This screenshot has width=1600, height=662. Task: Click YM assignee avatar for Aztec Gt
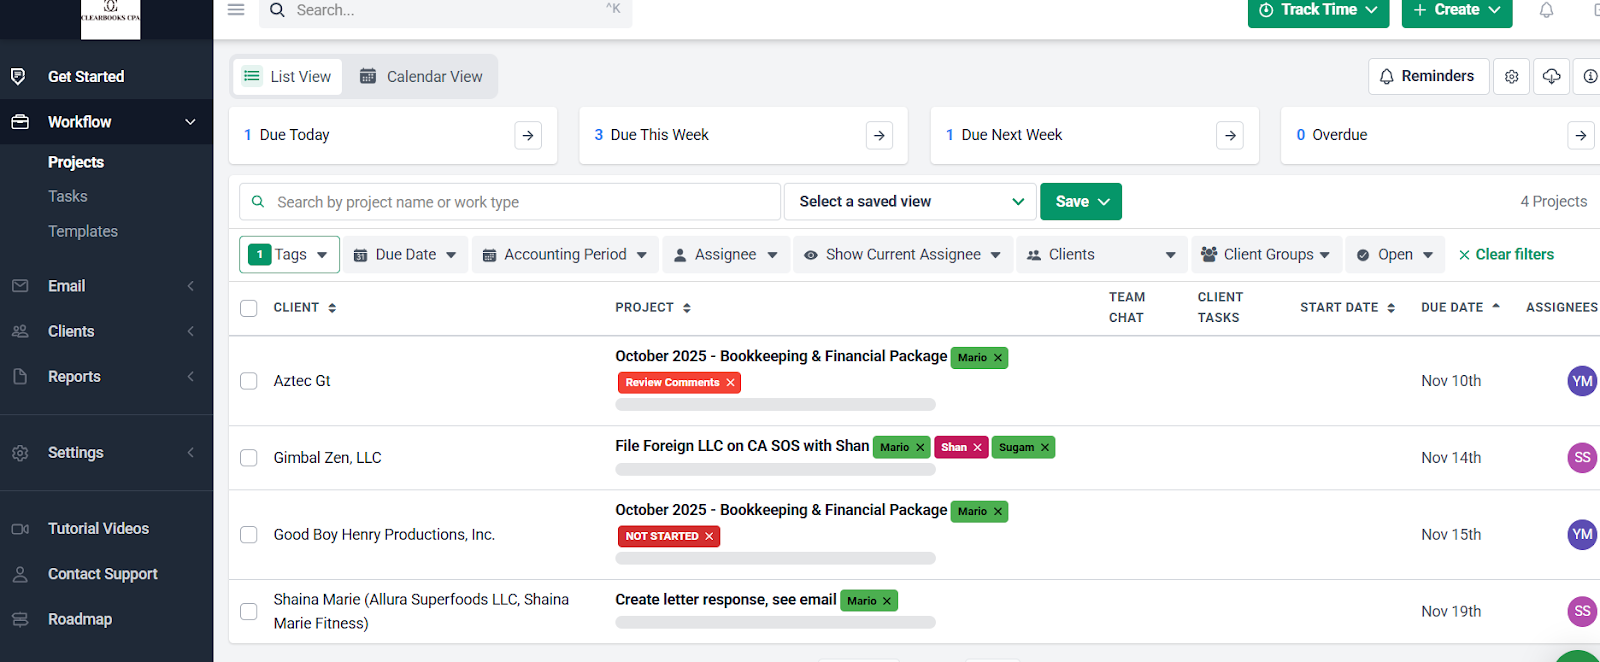coord(1581,381)
